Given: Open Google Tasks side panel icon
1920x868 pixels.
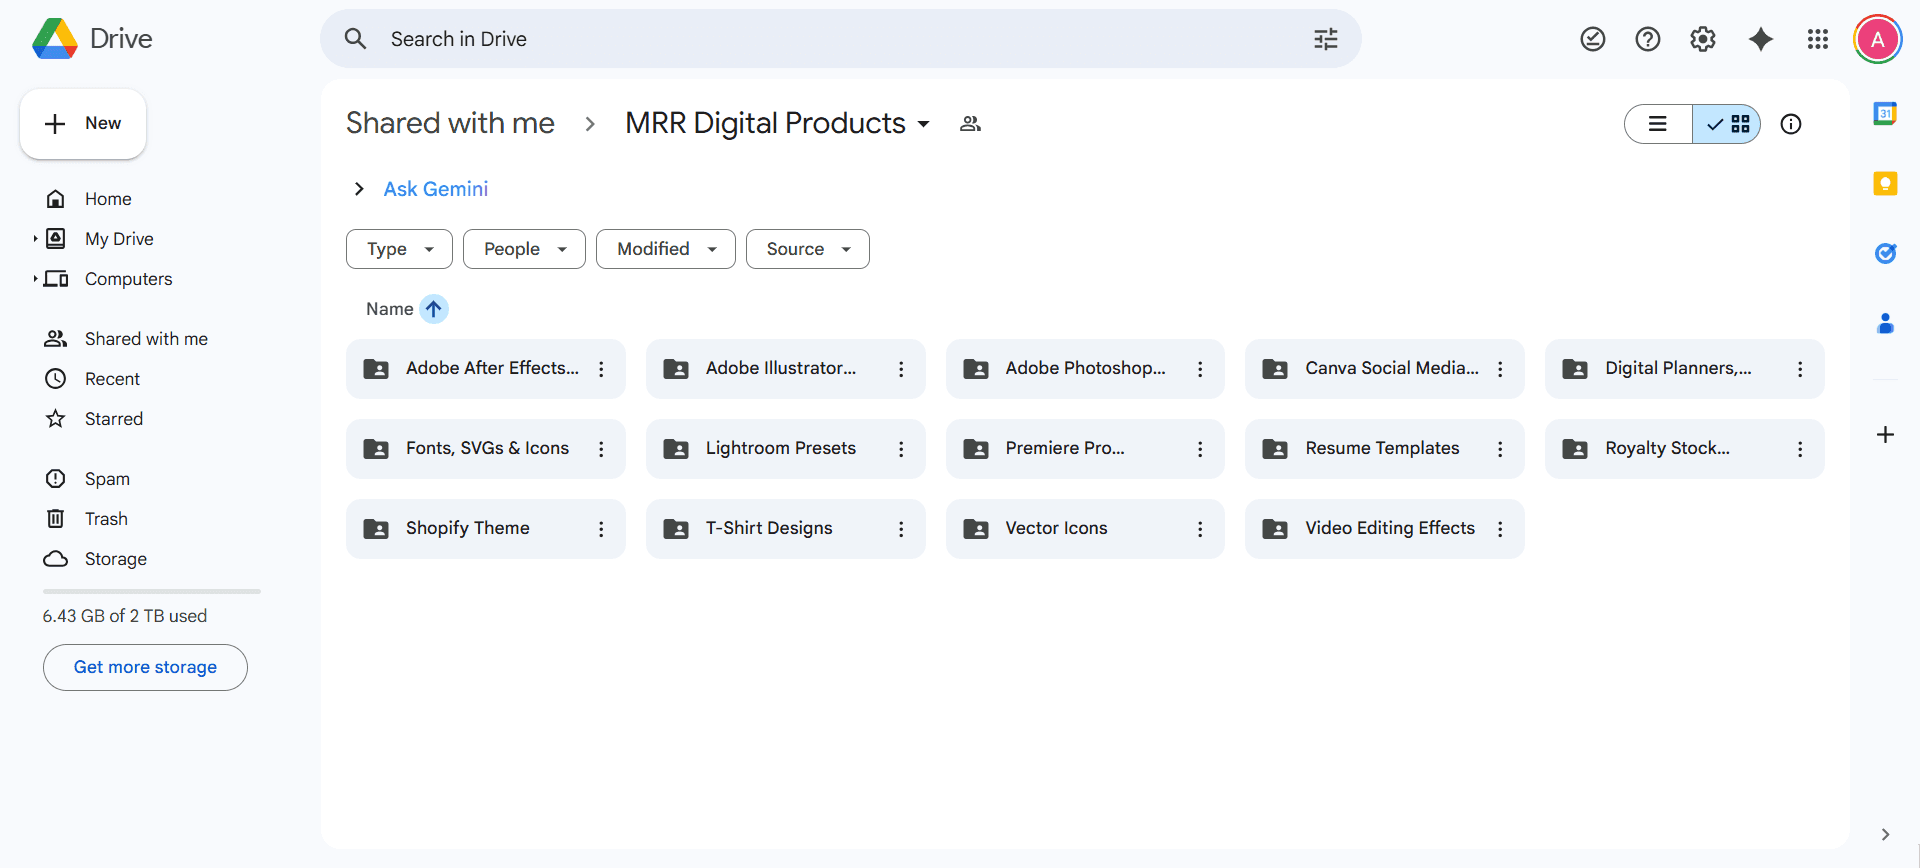Looking at the screenshot, I should pyautogui.click(x=1885, y=253).
